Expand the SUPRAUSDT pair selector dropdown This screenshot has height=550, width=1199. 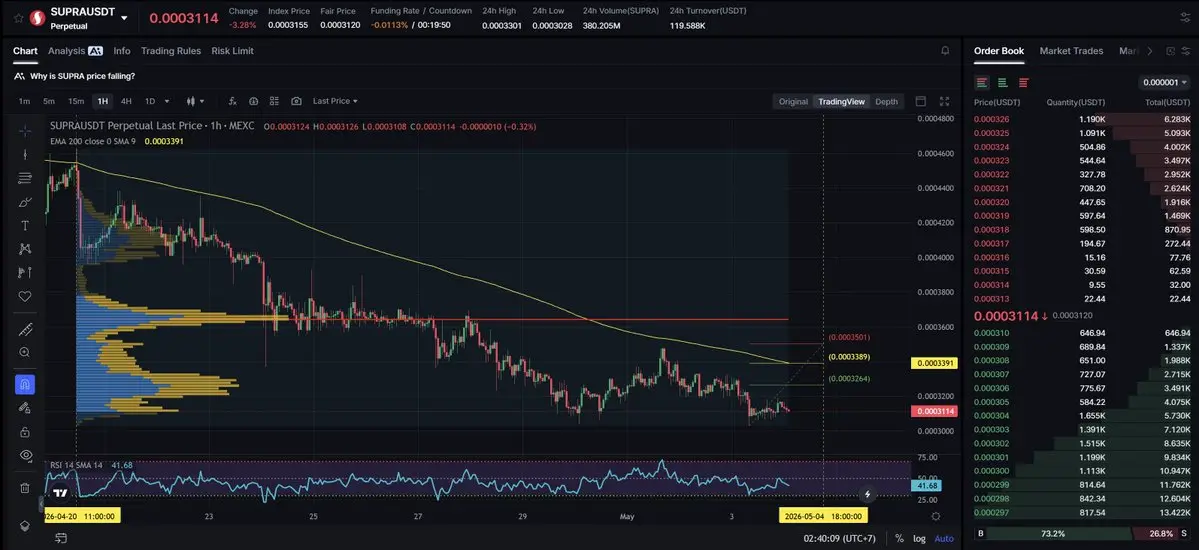click(x=125, y=18)
